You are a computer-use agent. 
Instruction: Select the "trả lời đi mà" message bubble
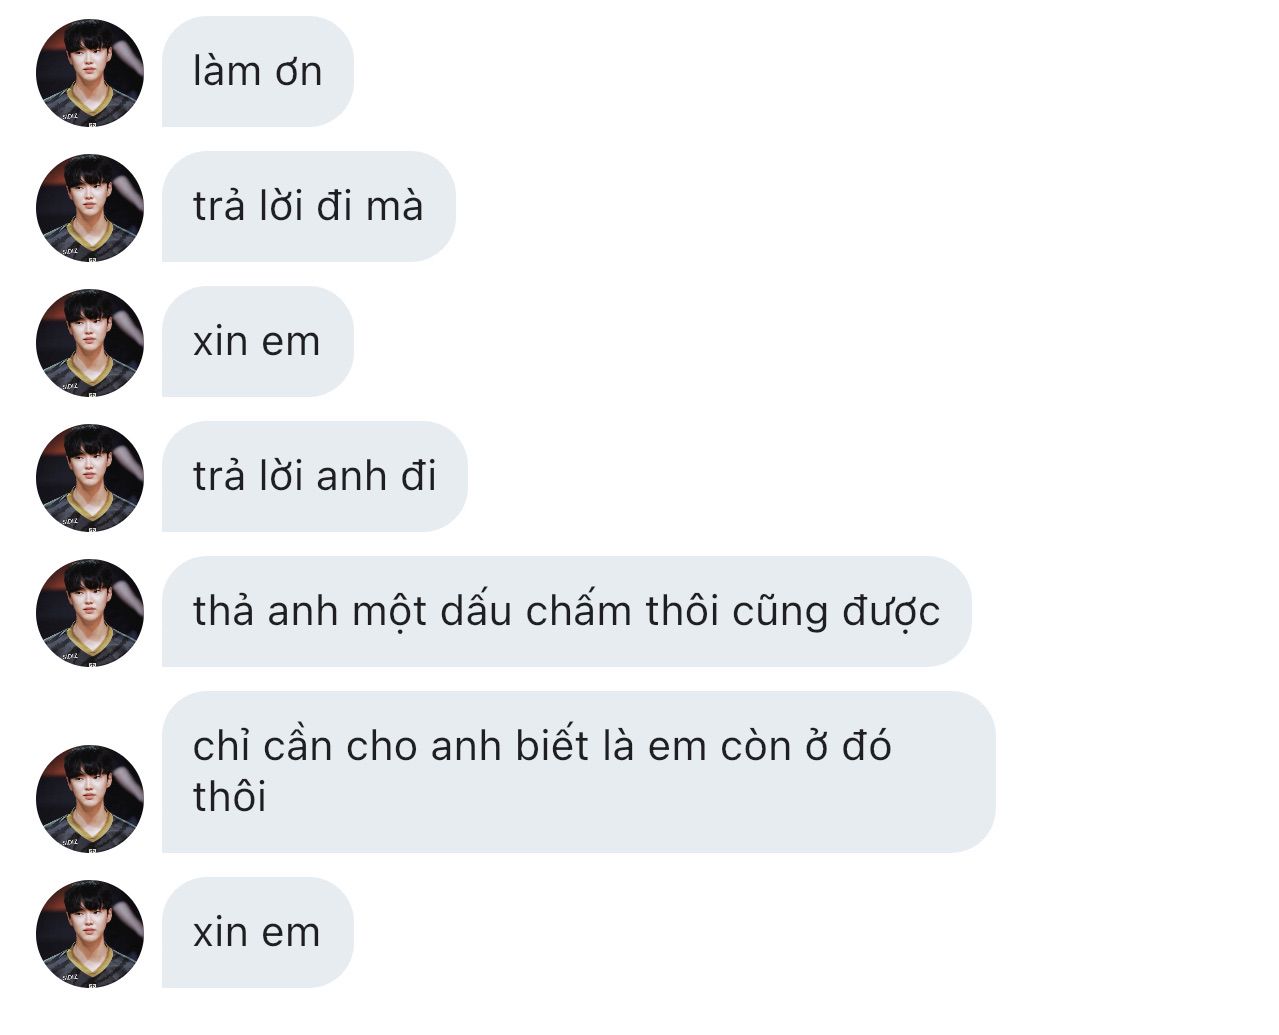coord(309,207)
